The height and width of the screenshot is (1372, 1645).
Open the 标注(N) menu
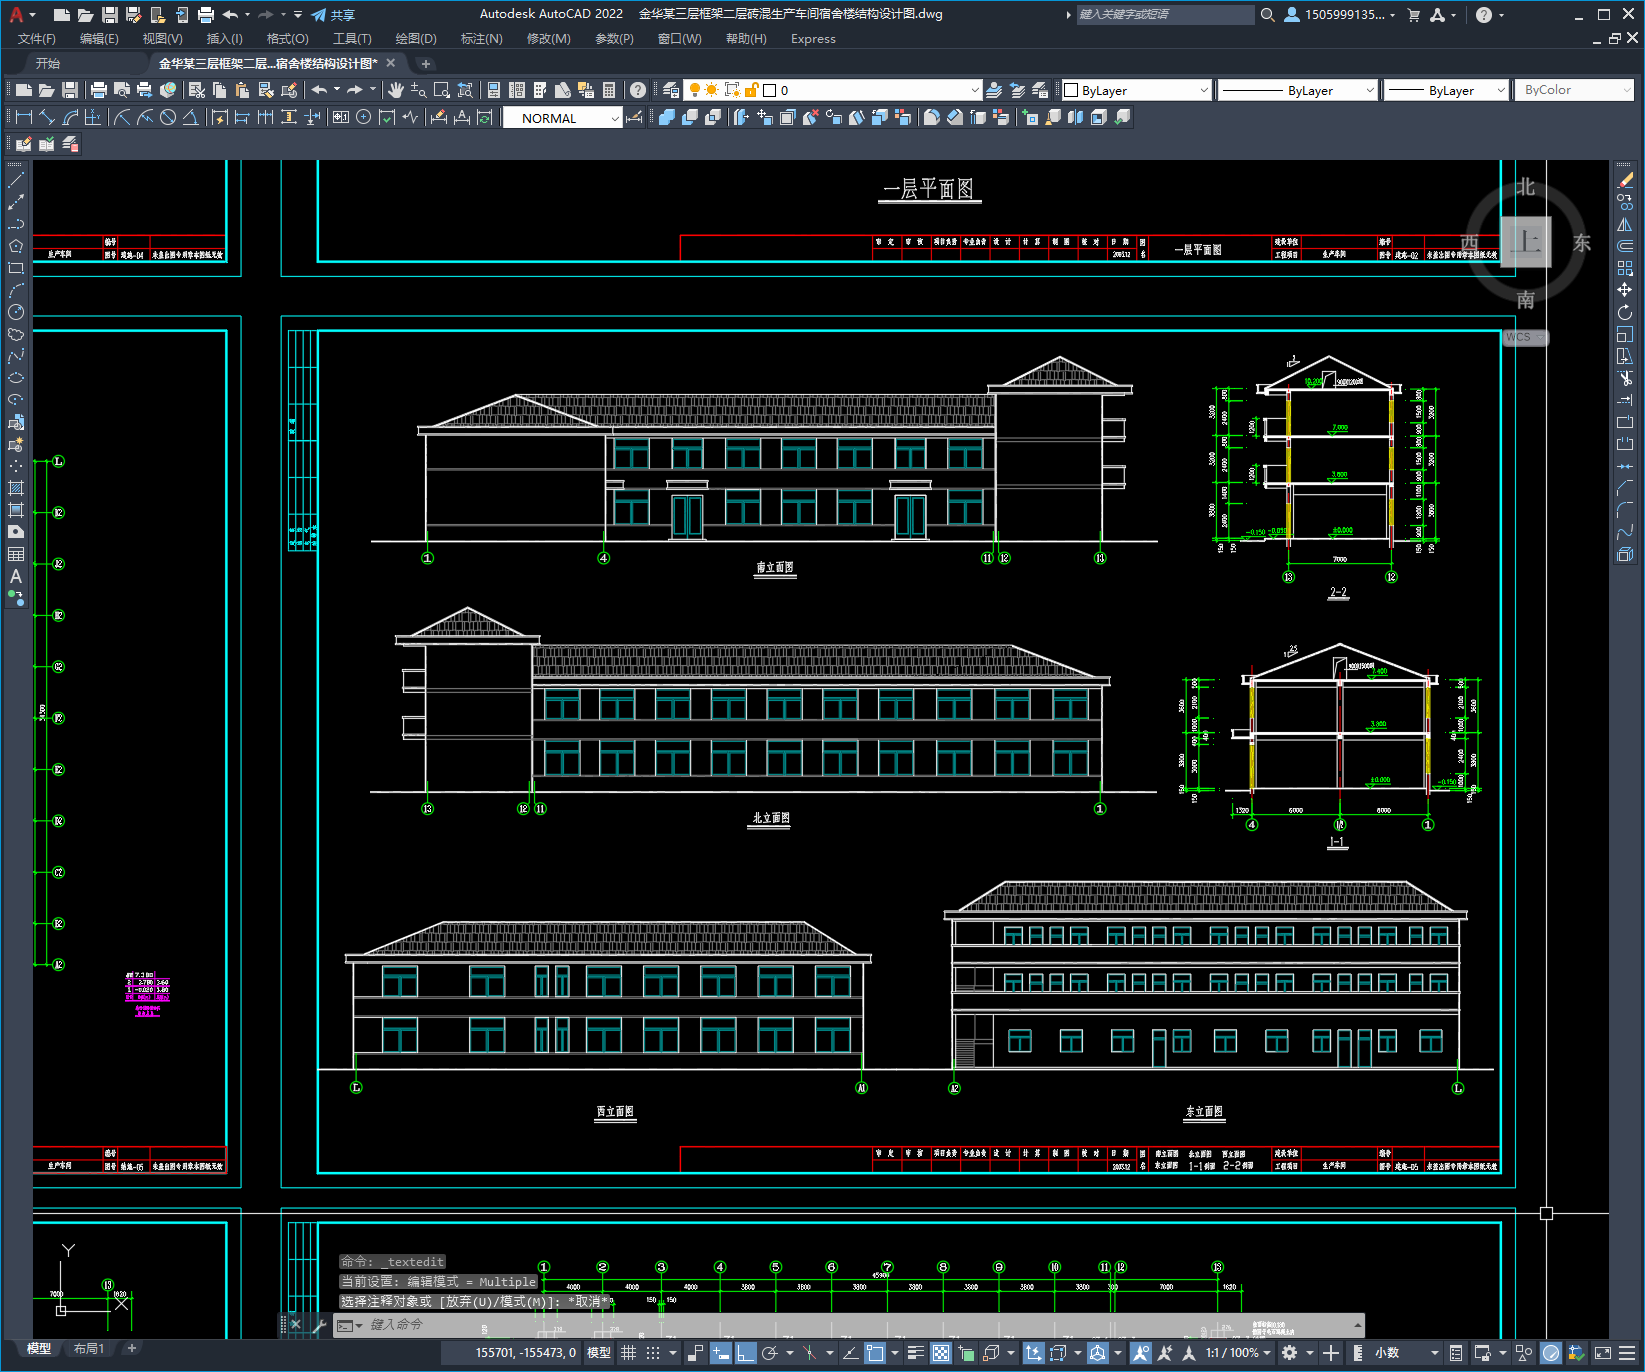click(481, 39)
